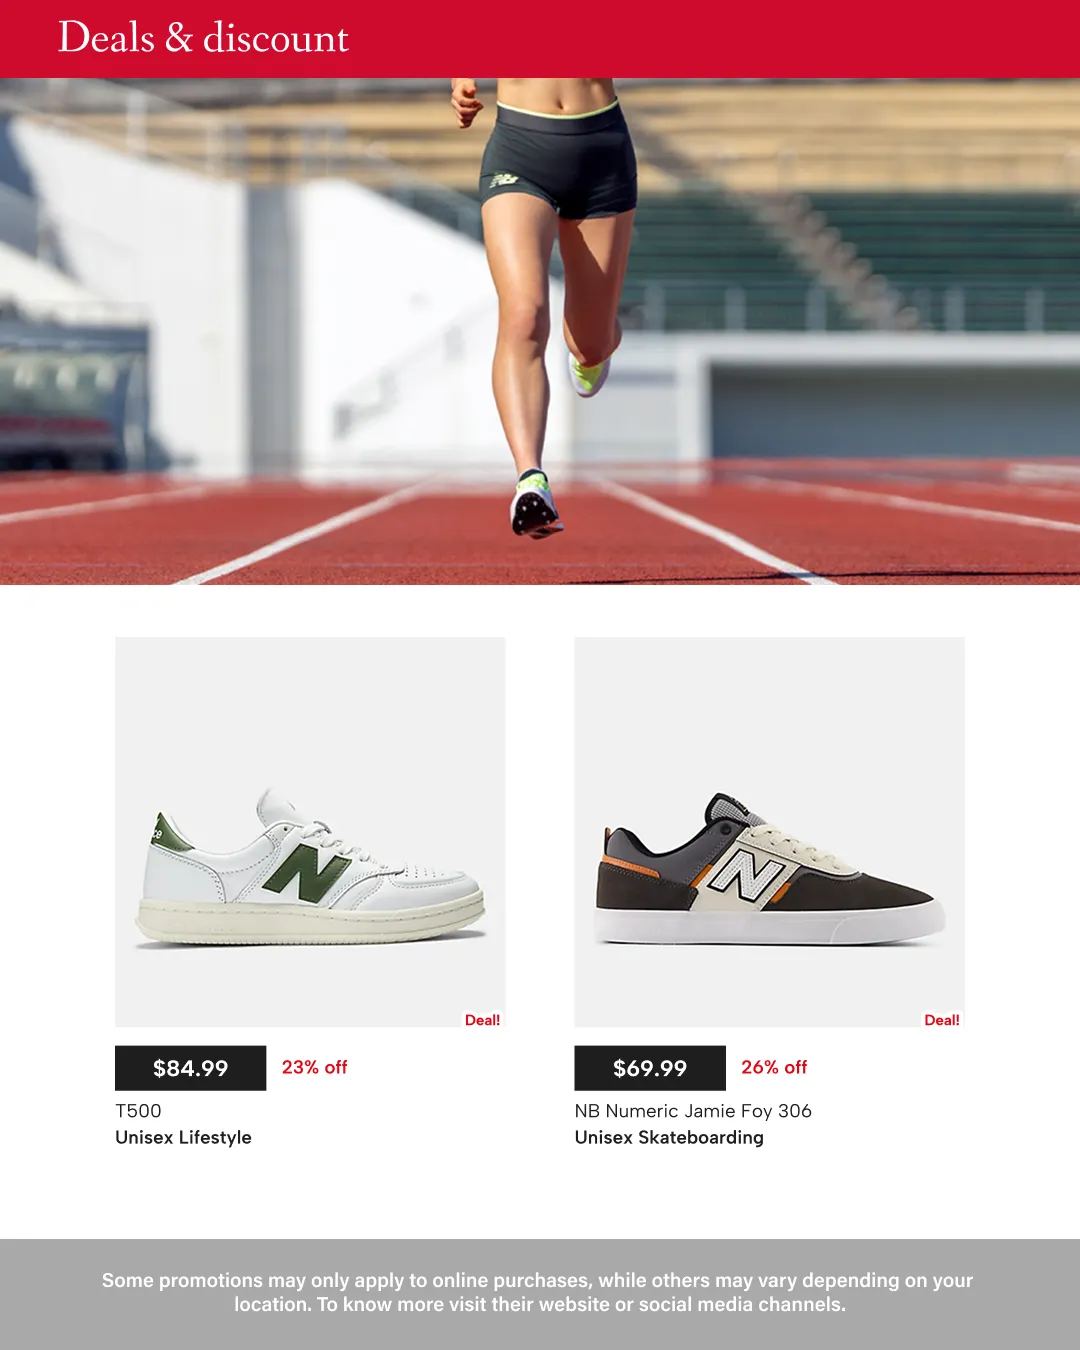Click the promotions disclaimer footer text
The width and height of the screenshot is (1080, 1350).
(x=538, y=1292)
